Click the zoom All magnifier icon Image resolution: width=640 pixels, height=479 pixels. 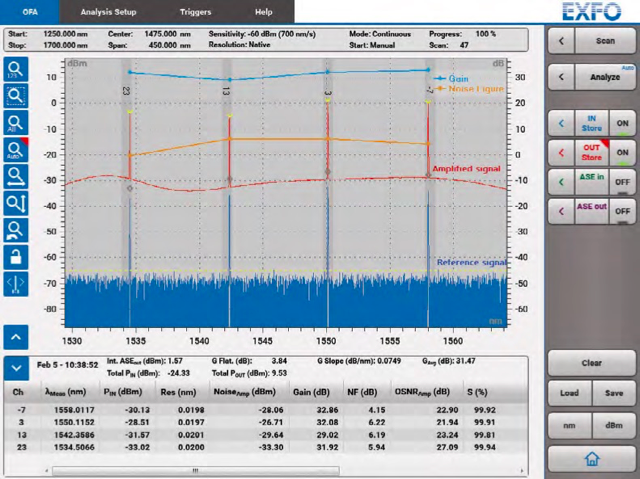16,123
